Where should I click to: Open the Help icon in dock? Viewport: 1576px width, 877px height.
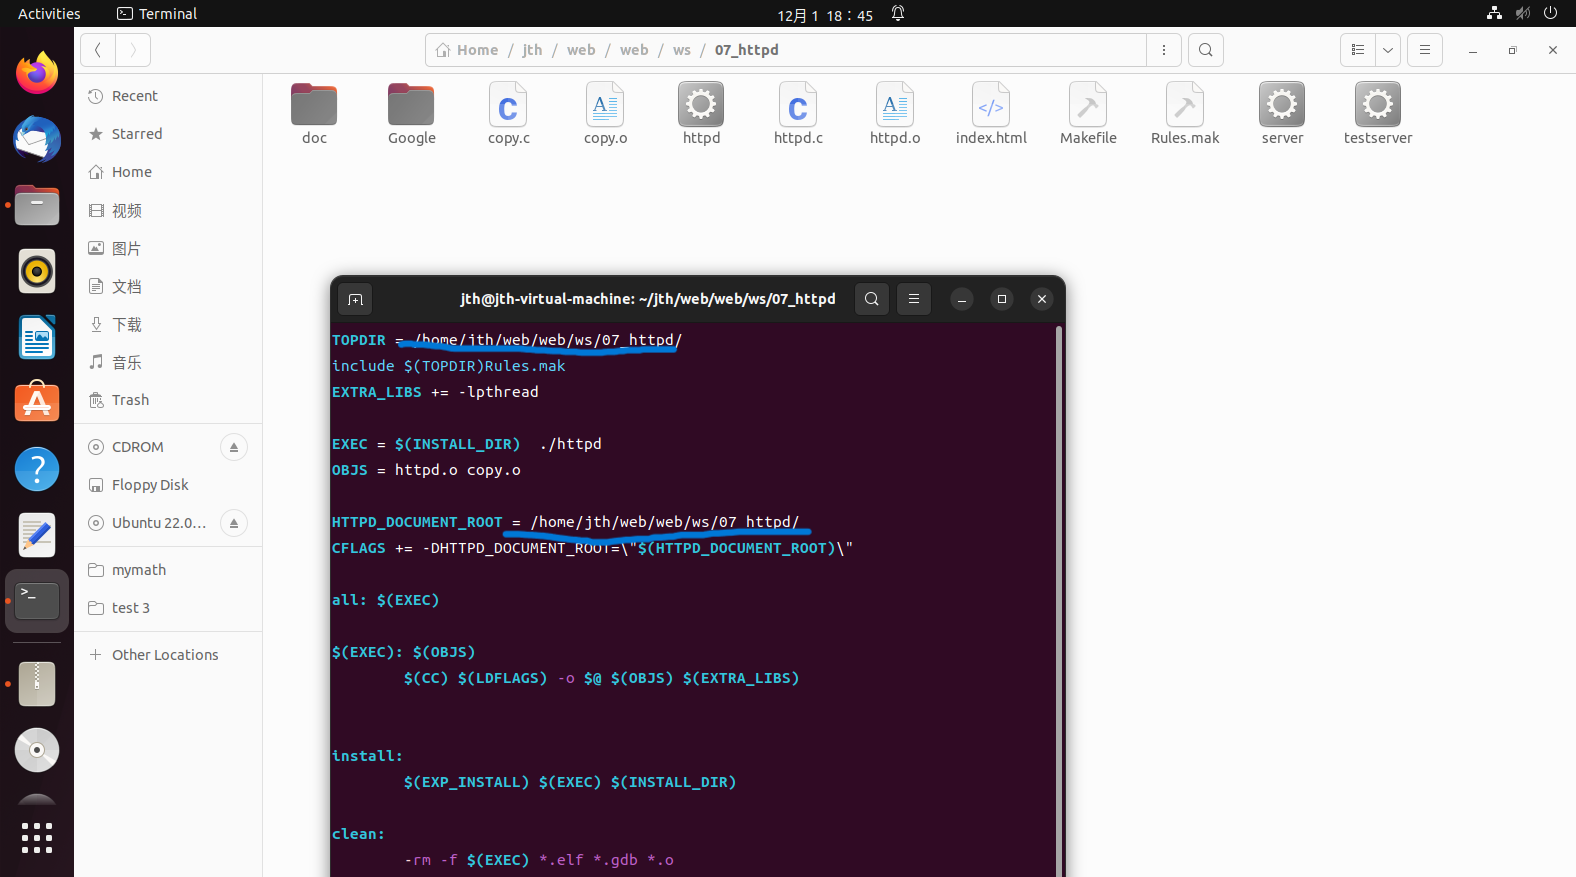[37, 469]
